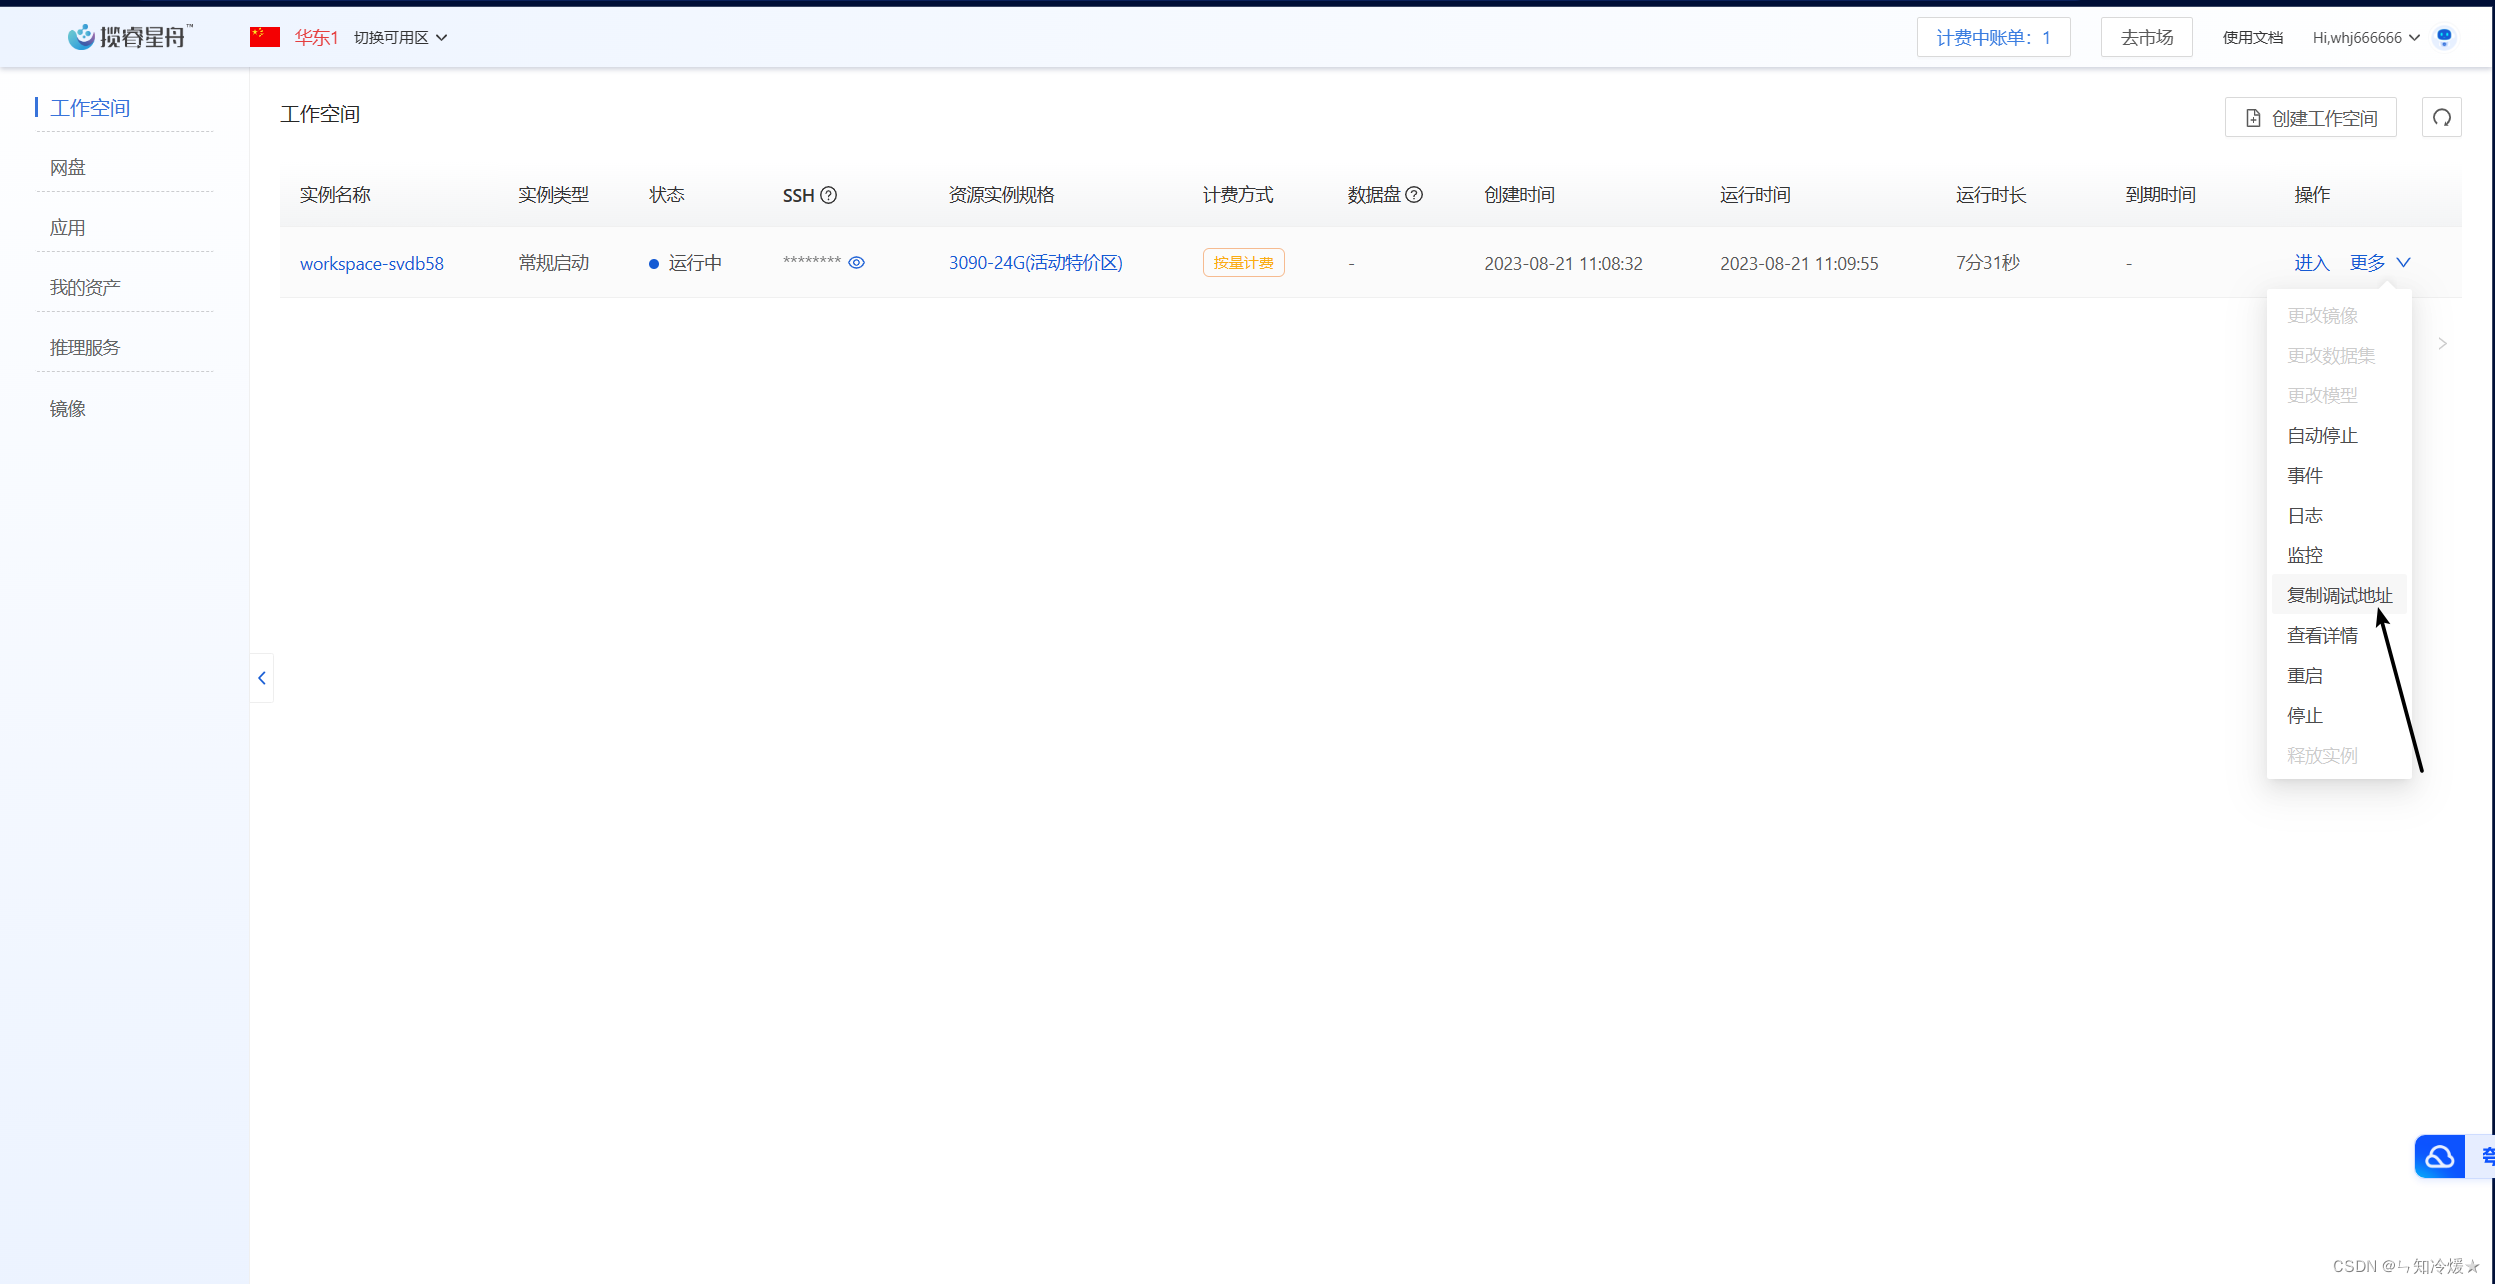Image resolution: width=2495 pixels, height=1284 pixels.
Task: Expand the Hi,whj666666 account menu
Action: pyautogui.click(x=2365, y=37)
